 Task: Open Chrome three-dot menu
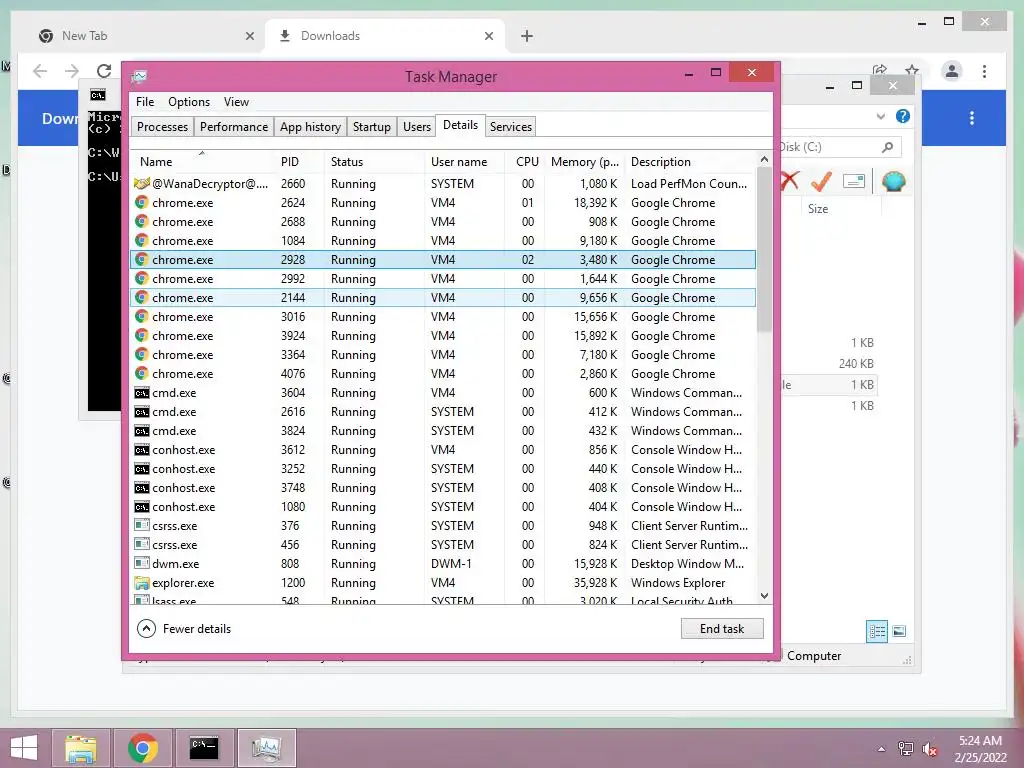point(984,71)
